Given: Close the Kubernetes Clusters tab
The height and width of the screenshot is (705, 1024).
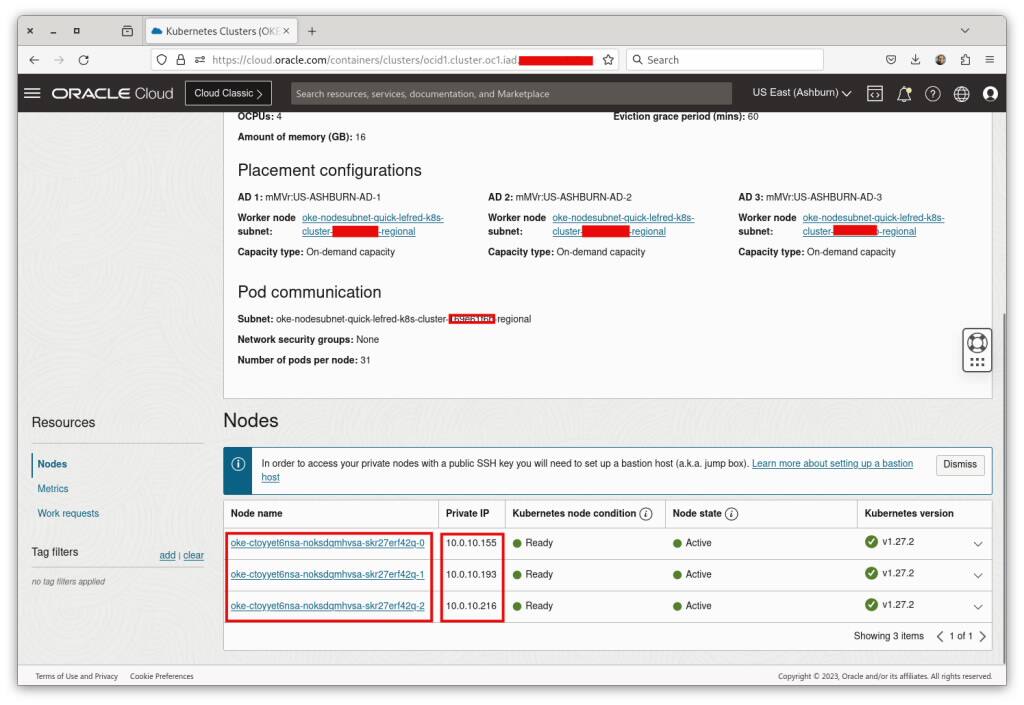Looking at the screenshot, I should point(286,31).
